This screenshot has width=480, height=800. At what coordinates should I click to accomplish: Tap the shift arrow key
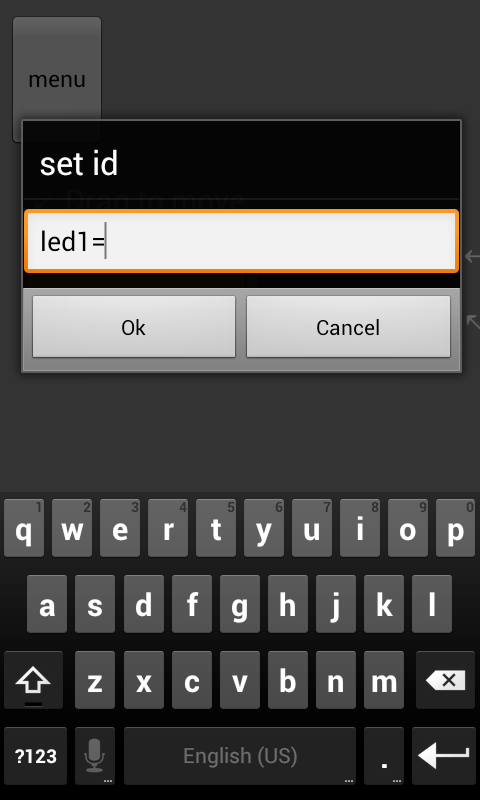click(33, 680)
